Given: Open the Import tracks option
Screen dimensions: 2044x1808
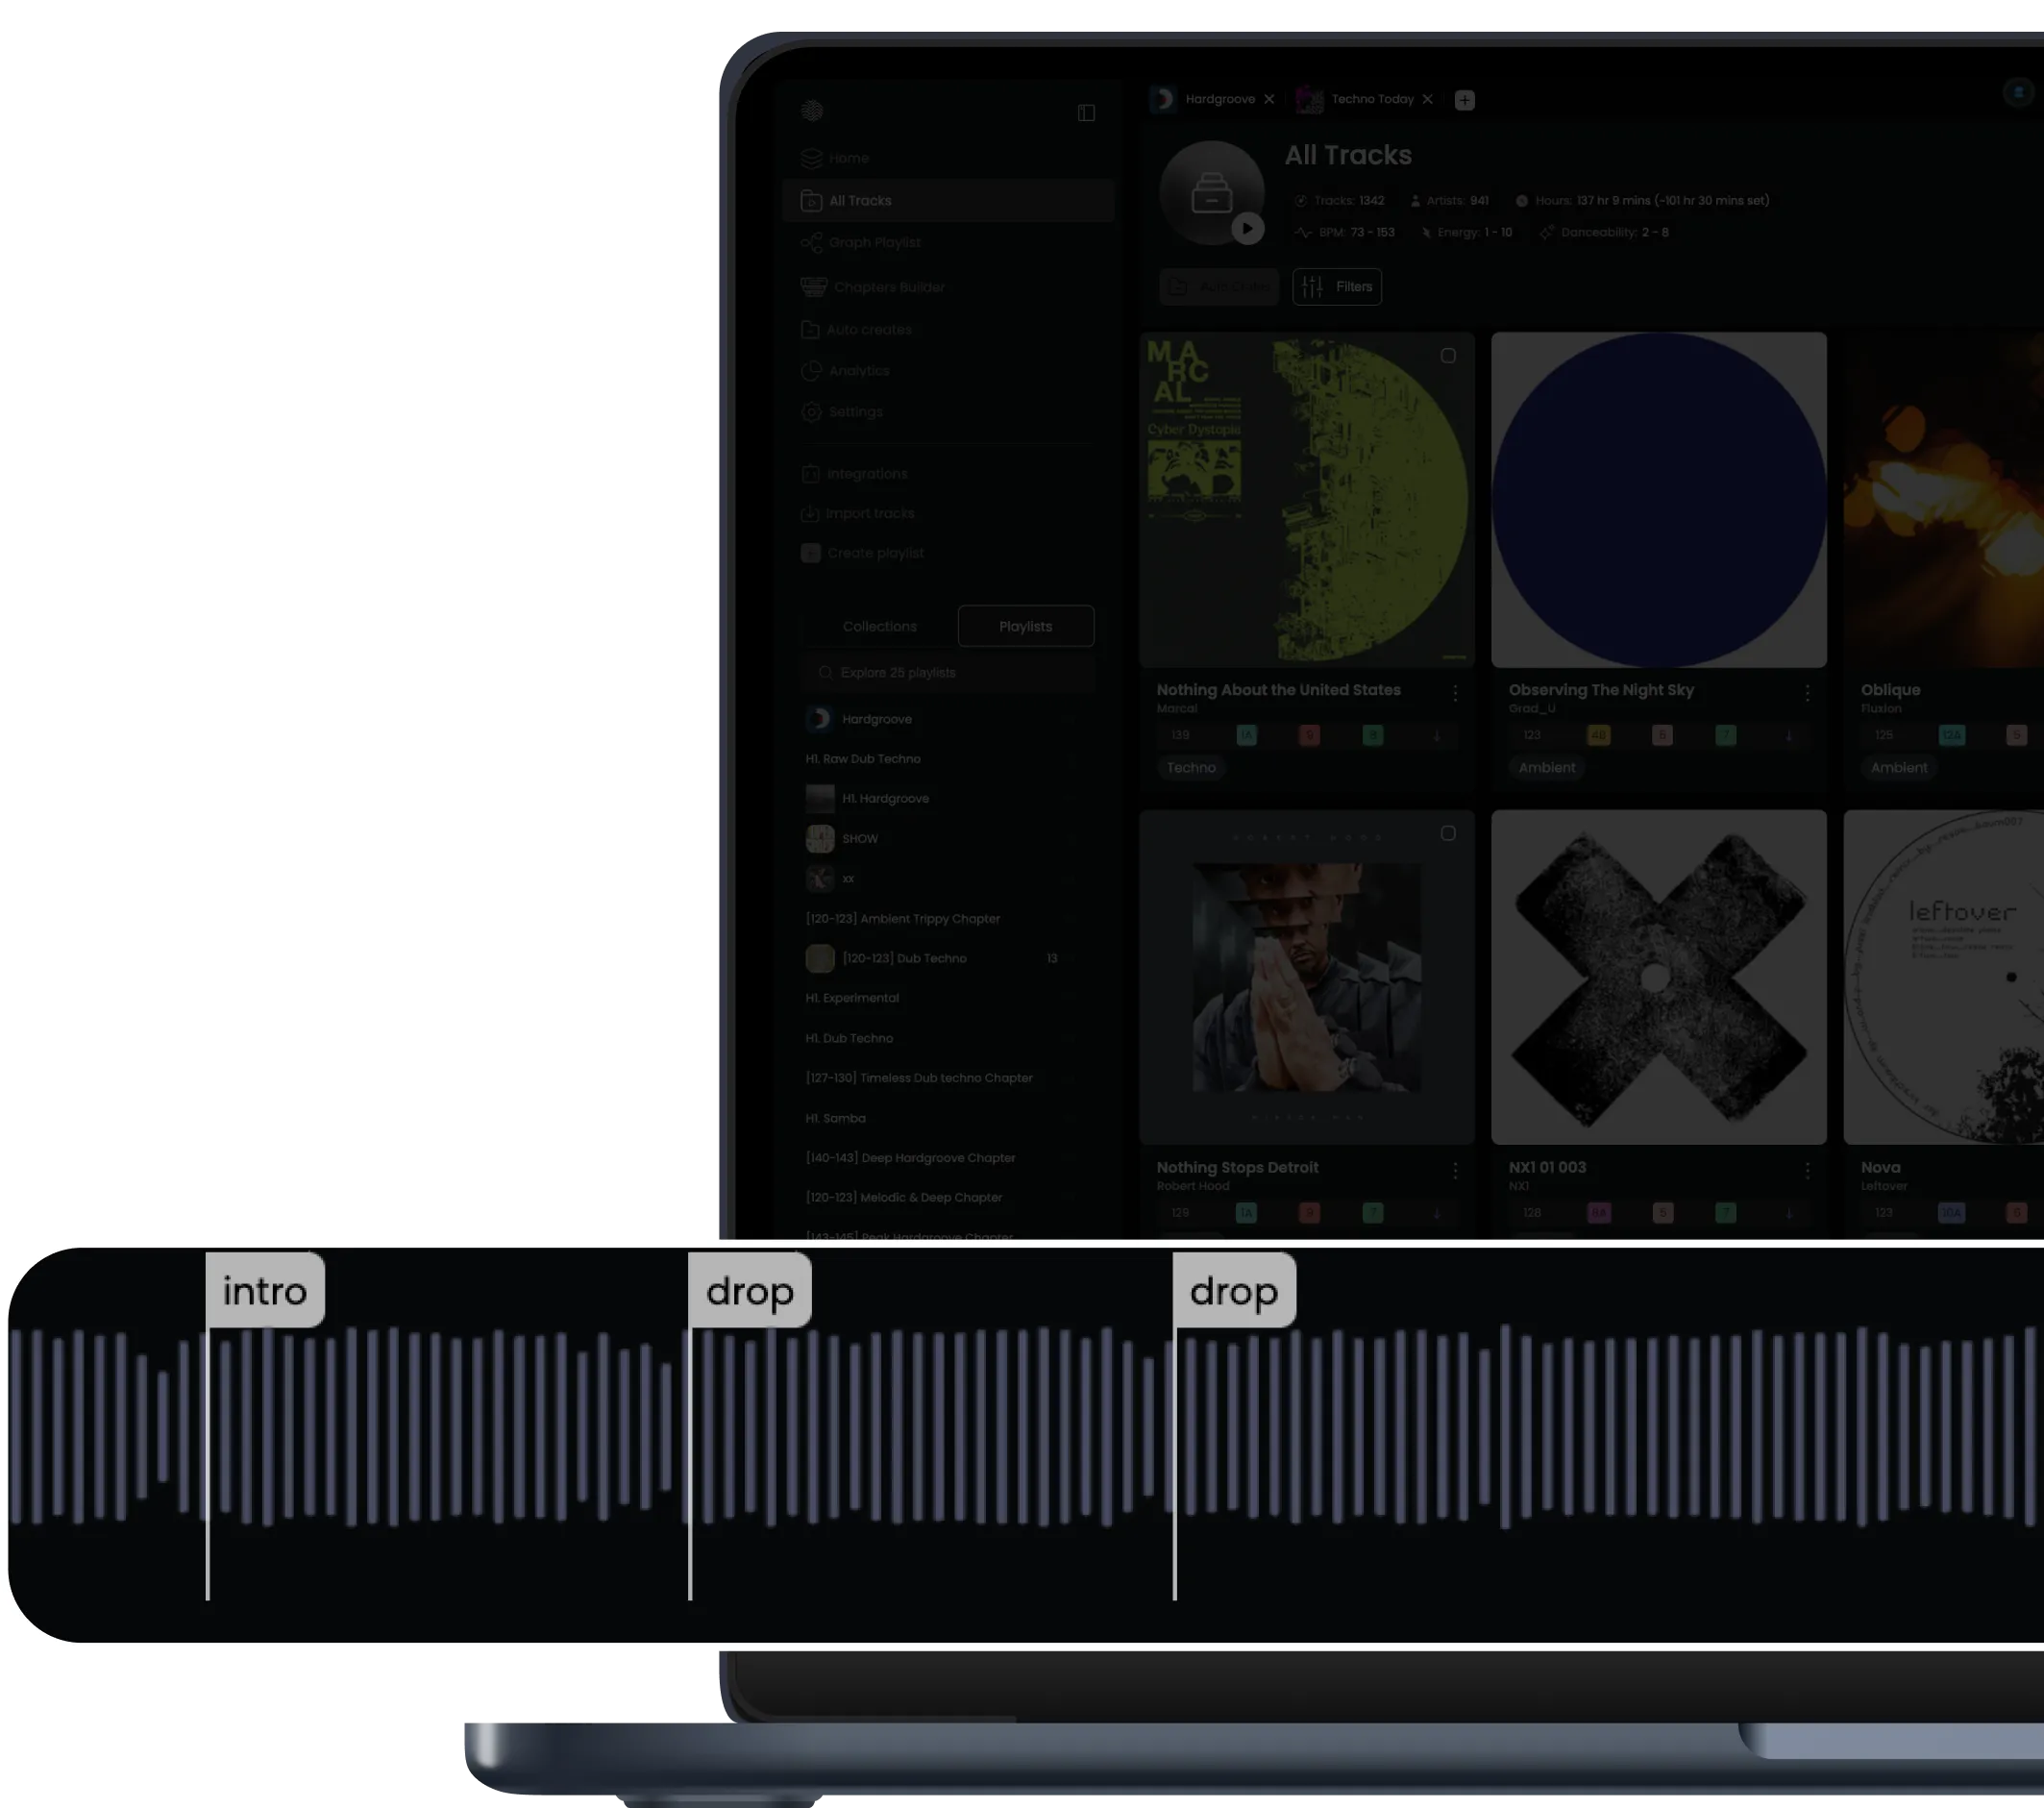Looking at the screenshot, I should pyautogui.click(x=869, y=514).
